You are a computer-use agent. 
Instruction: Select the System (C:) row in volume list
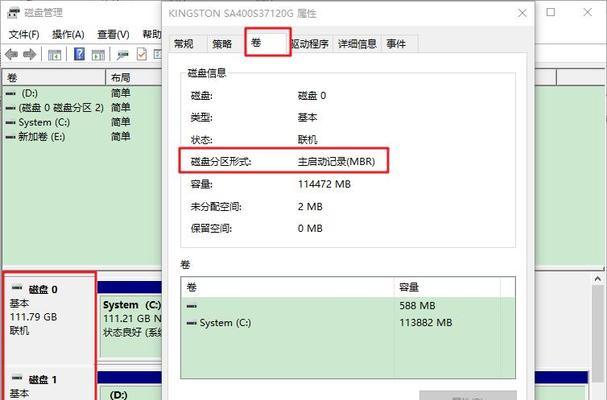click(82, 122)
